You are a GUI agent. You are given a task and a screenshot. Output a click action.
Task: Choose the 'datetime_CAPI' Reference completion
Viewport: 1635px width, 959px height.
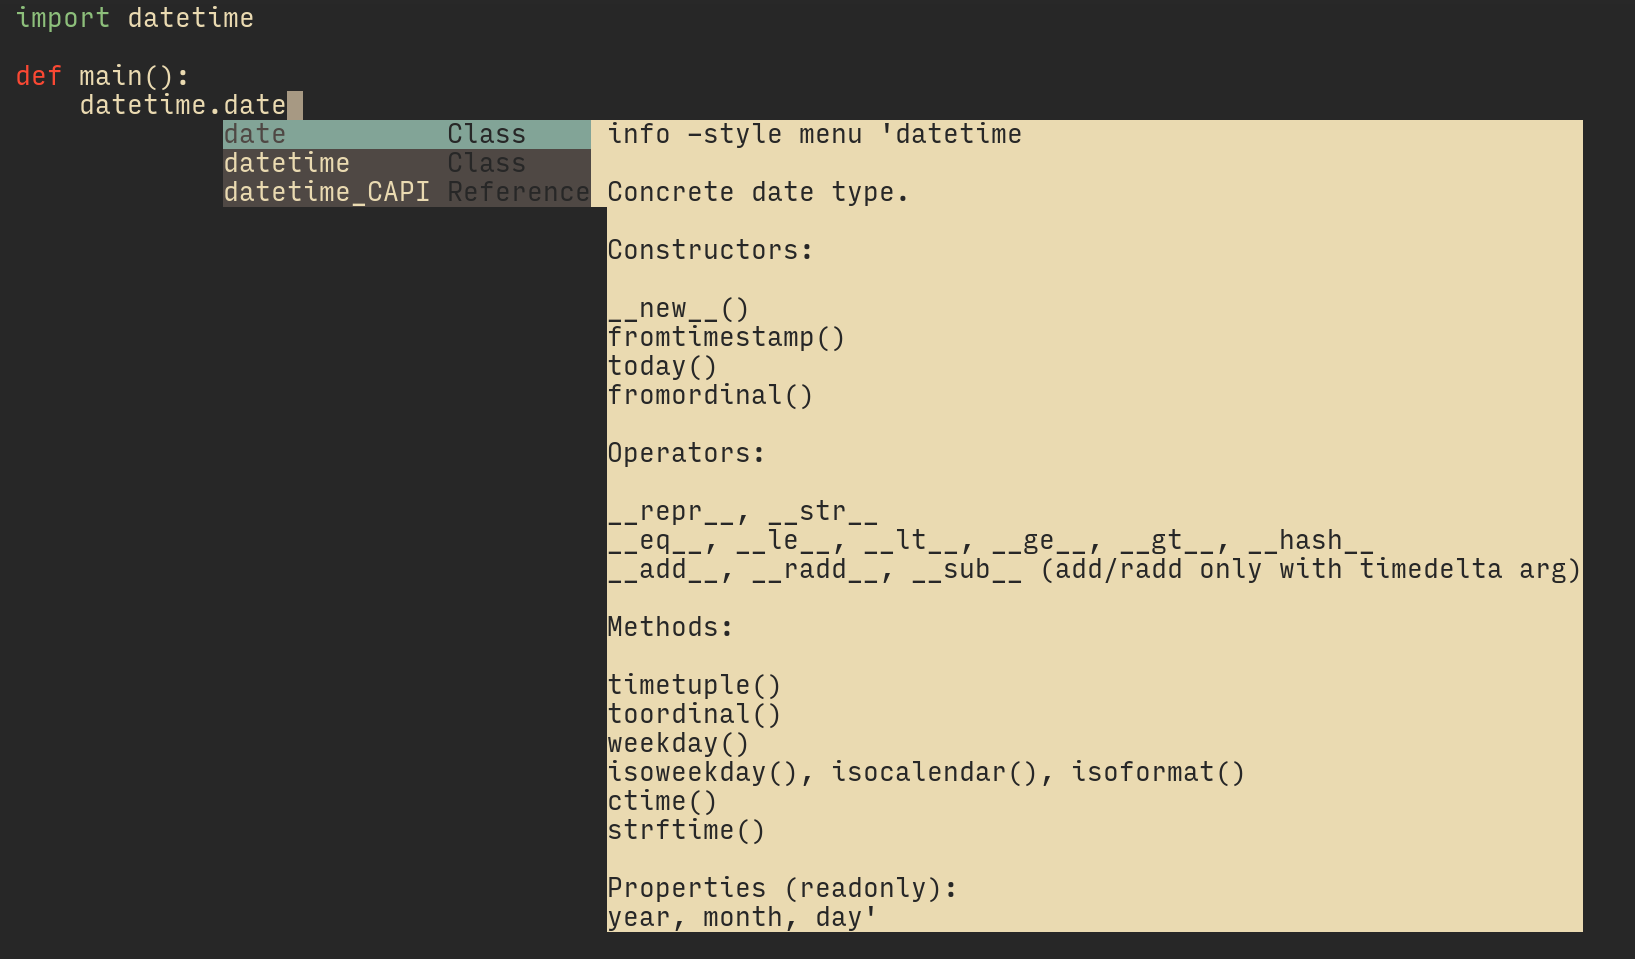327,191
